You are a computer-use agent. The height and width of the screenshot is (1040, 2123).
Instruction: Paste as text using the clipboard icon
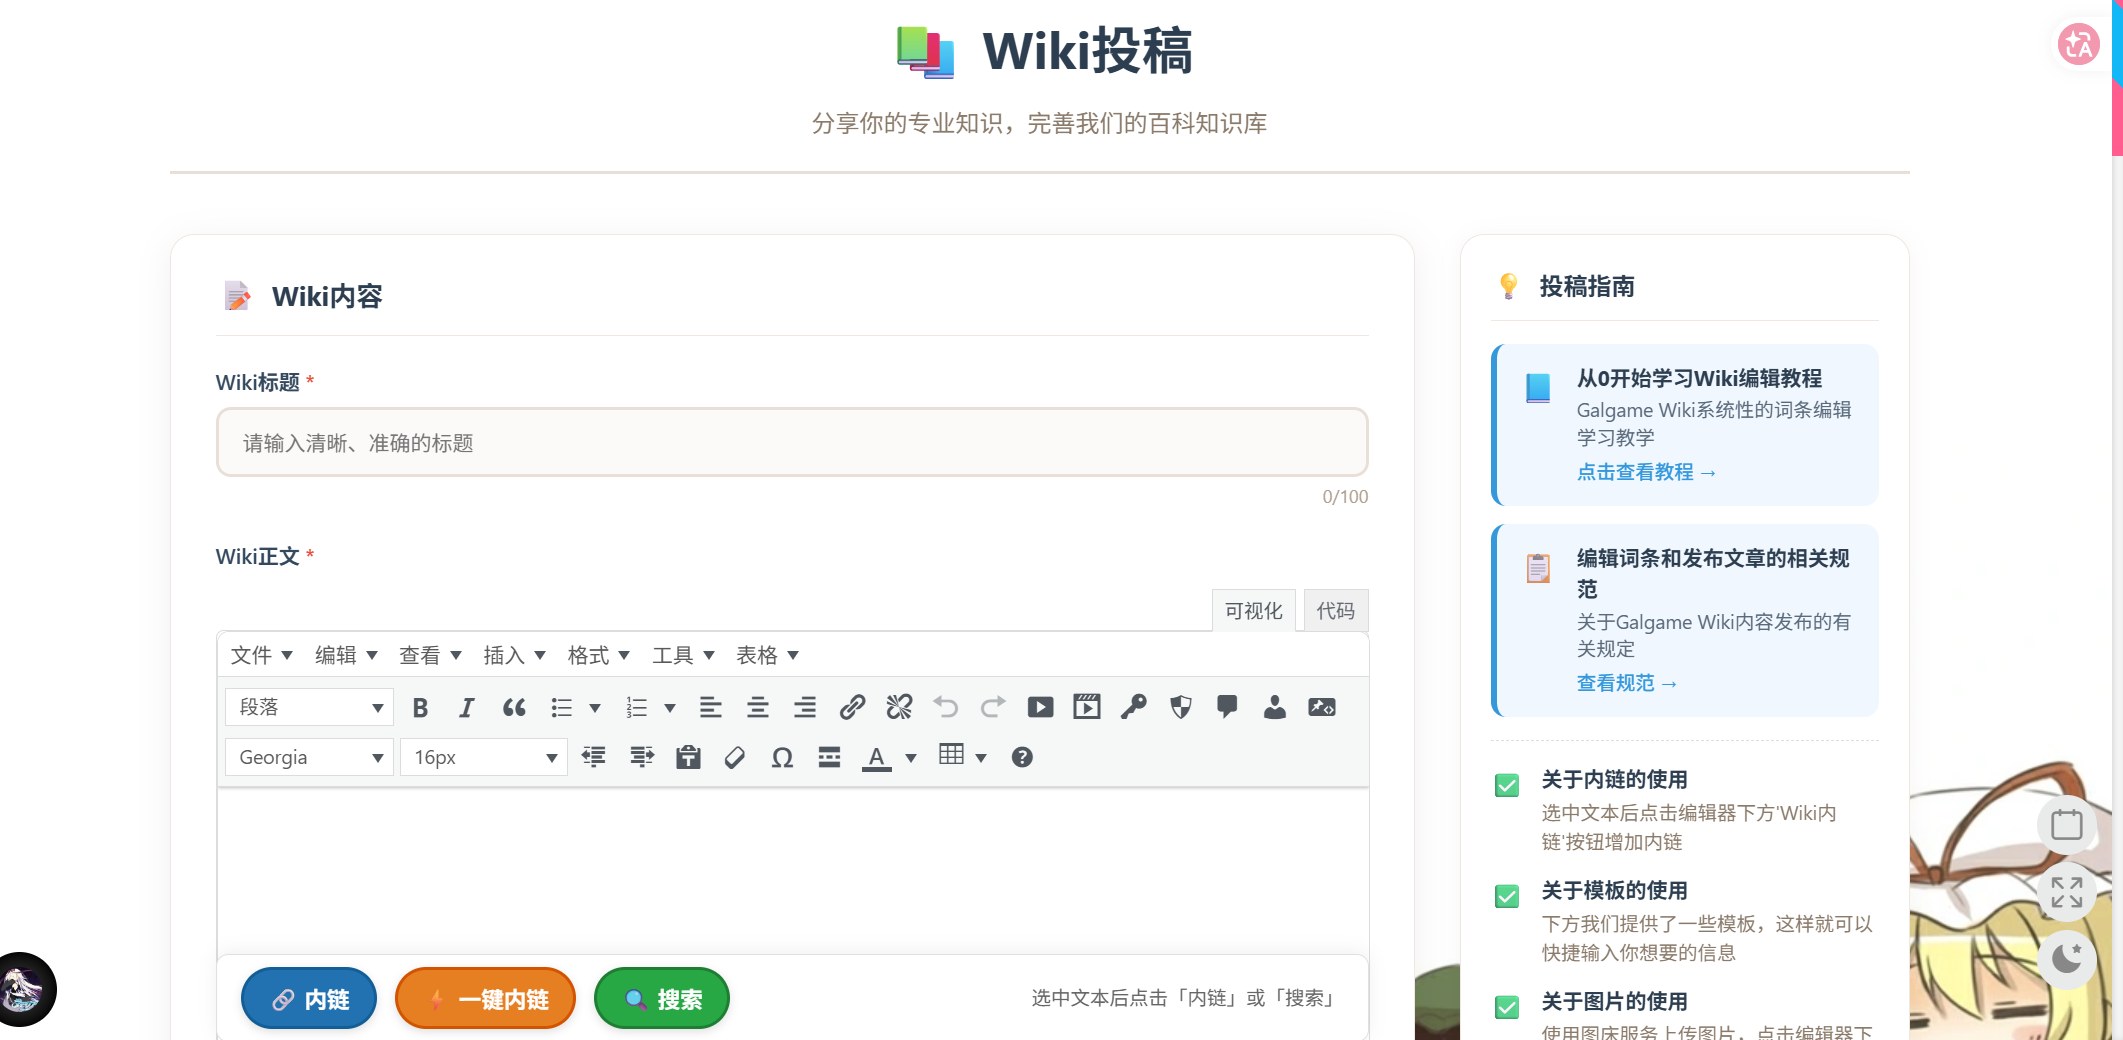tap(688, 758)
